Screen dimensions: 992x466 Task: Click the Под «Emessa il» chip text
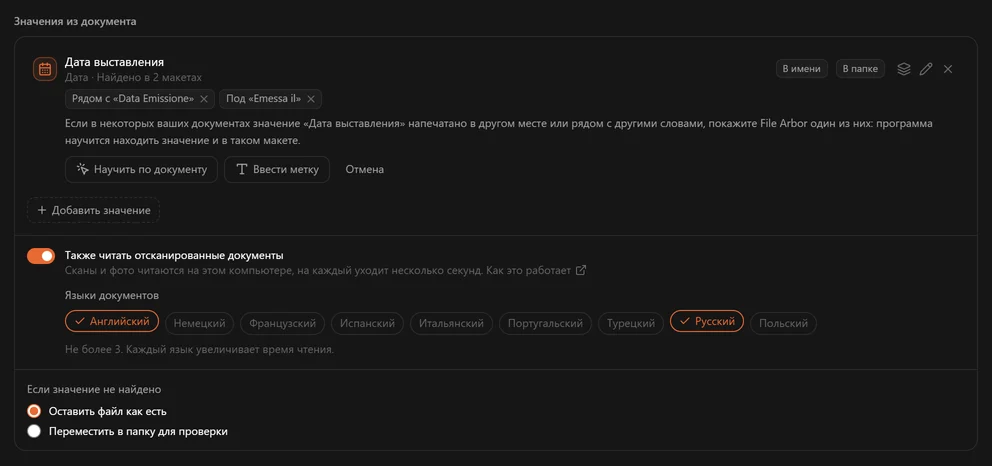[x=263, y=99]
